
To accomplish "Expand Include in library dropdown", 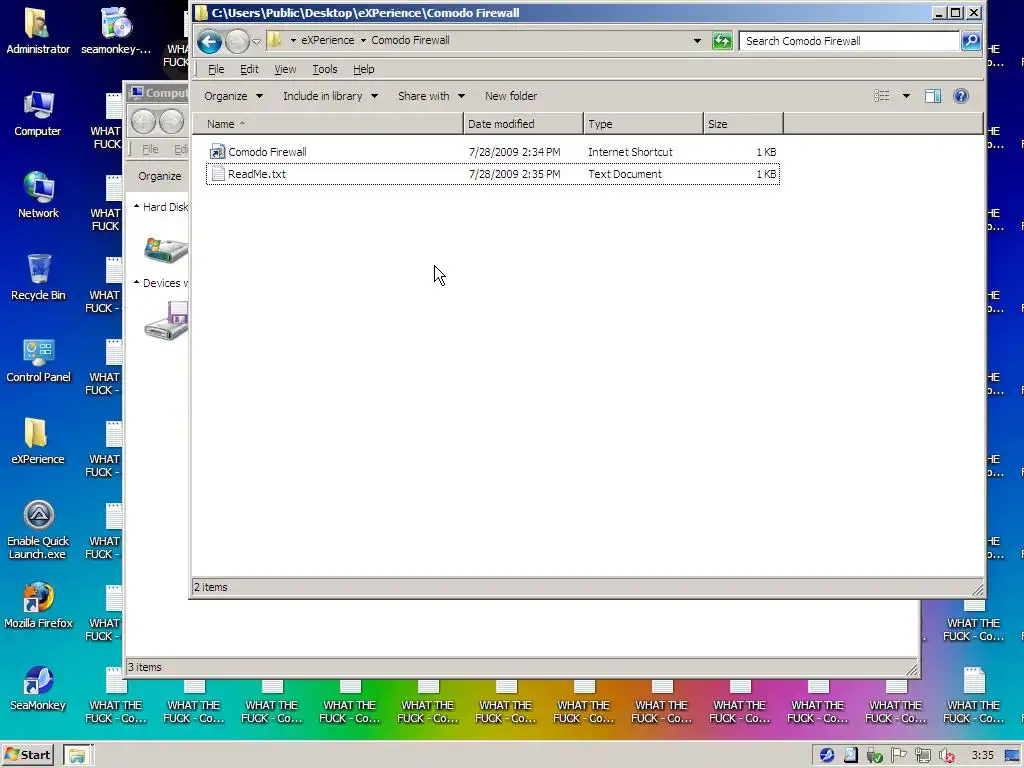I will pyautogui.click(x=330, y=96).
